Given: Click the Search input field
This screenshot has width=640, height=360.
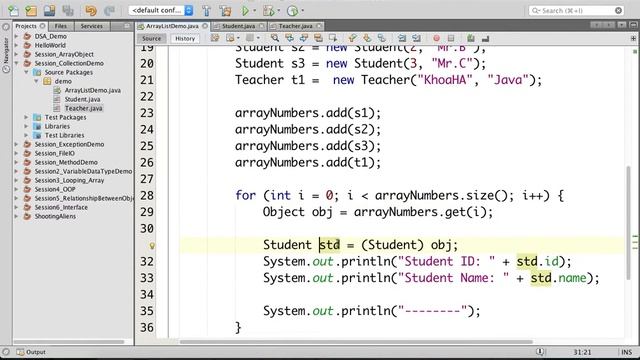Looking at the screenshot, I should [x=577, y=11].
